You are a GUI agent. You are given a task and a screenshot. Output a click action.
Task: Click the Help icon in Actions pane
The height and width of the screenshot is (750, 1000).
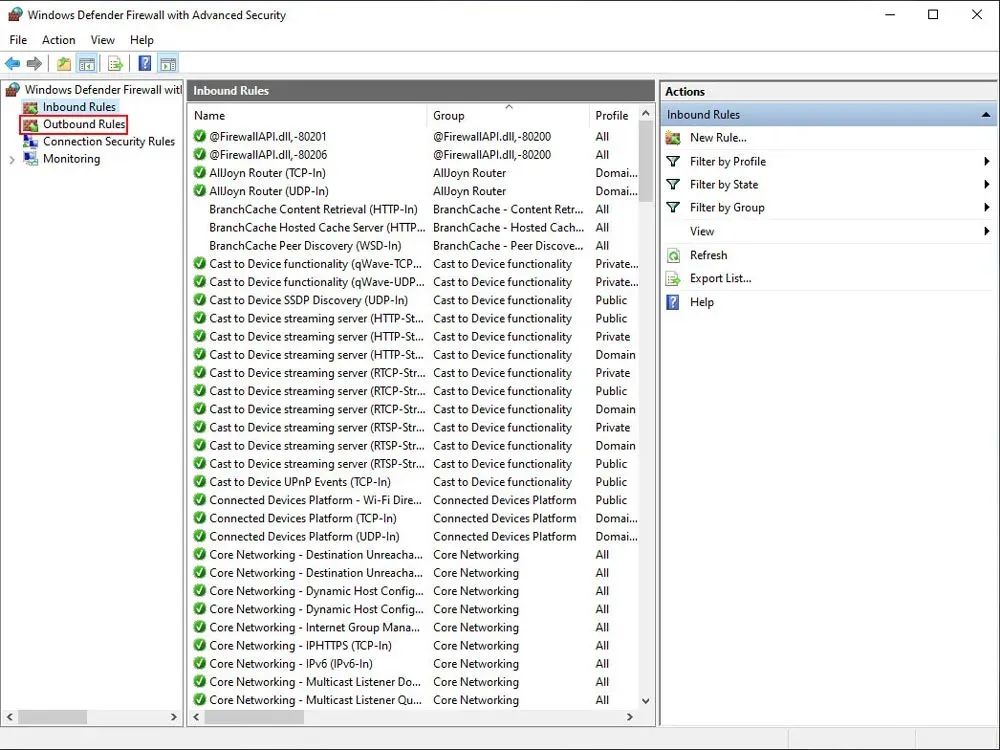point(673,302)
